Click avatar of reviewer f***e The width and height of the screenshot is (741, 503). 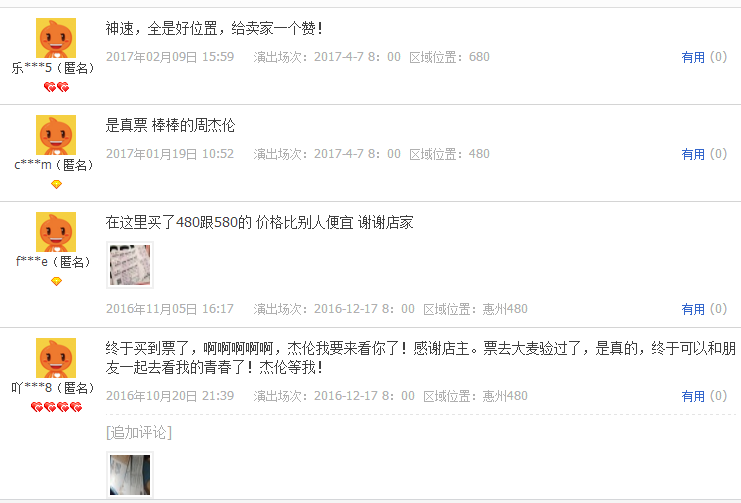[x=56, y=232]
